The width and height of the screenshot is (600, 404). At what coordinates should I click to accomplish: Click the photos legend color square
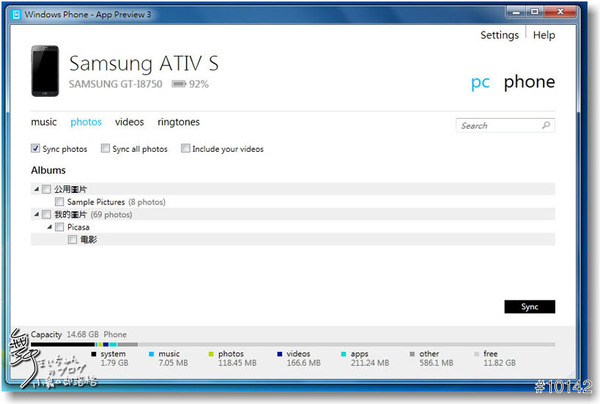(x=211, y=354)
